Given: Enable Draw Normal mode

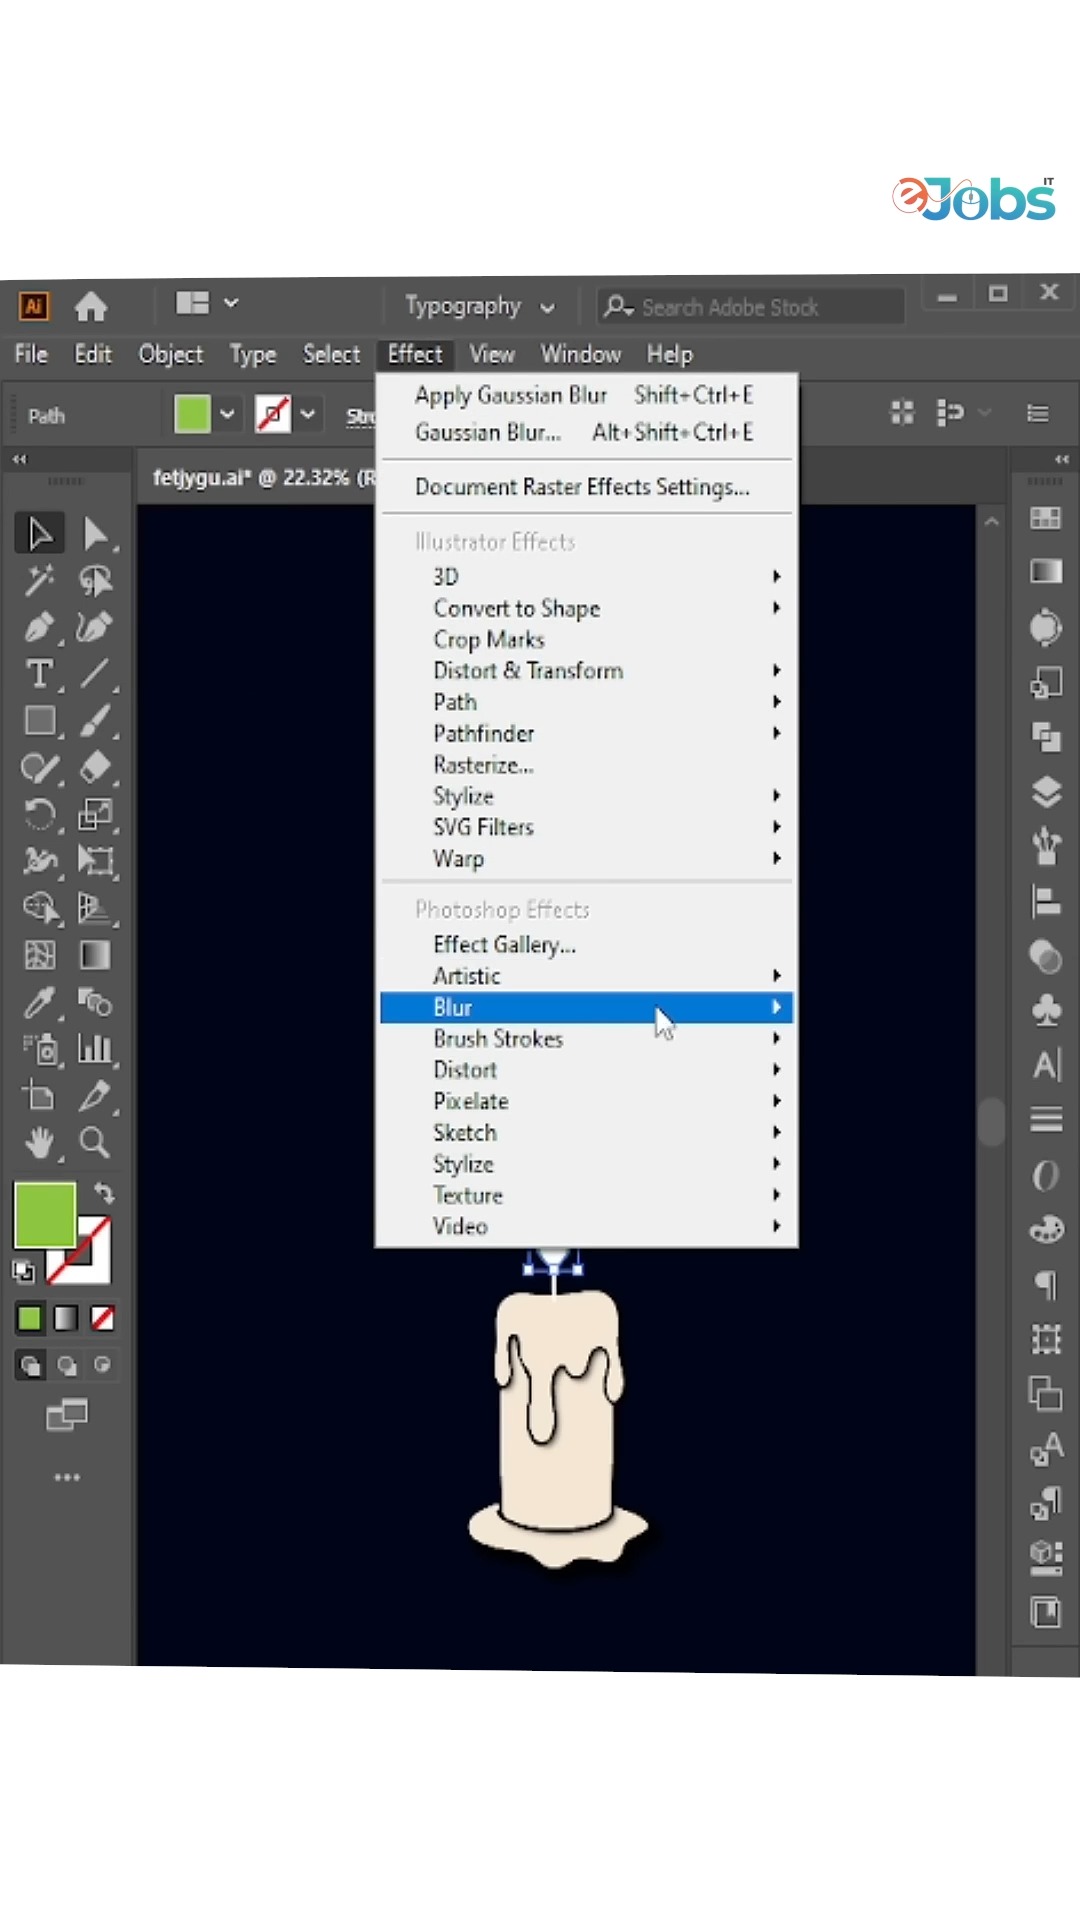Looking at the screenshot, I should pyautogui.click(x=30, y=1366).
